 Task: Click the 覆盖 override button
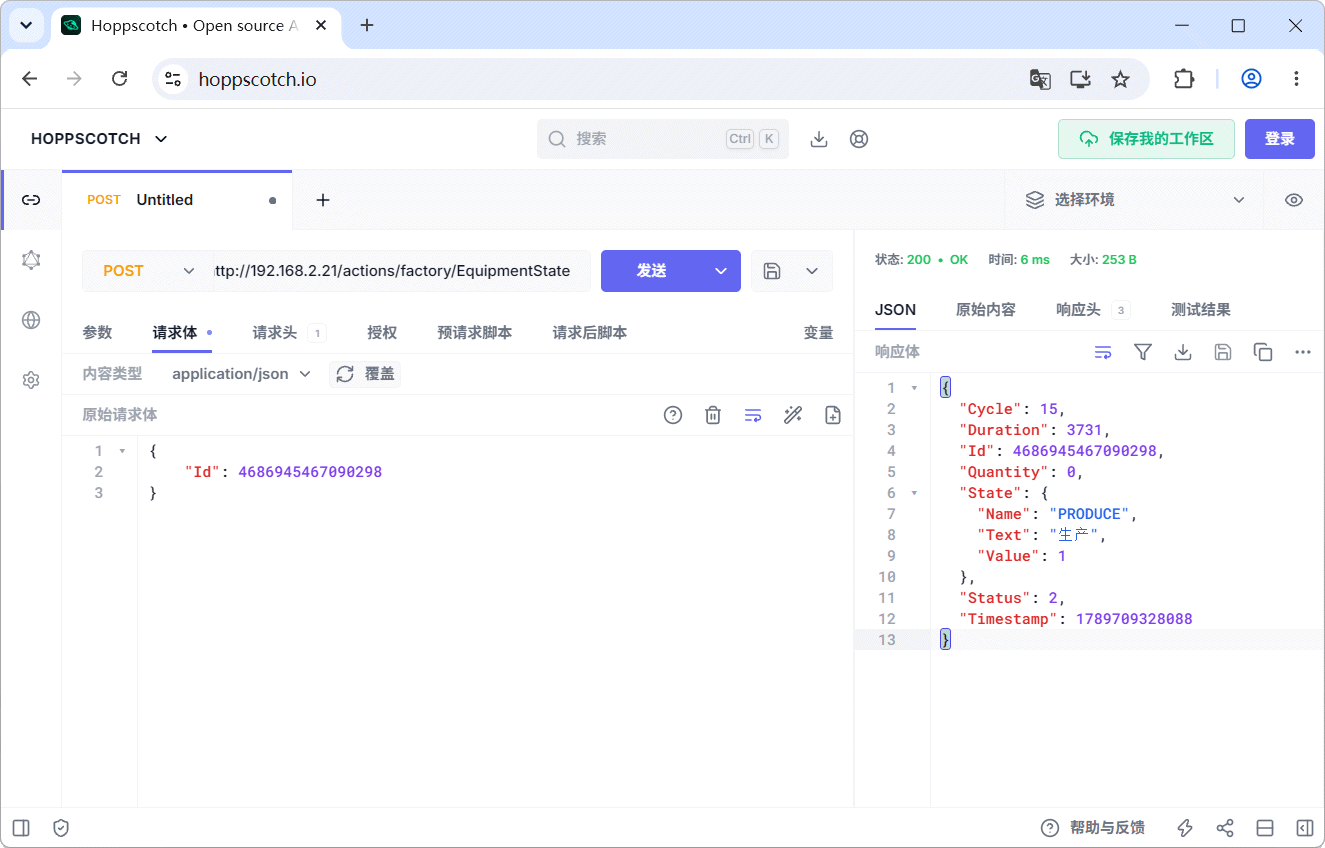(x=365, y=374)
